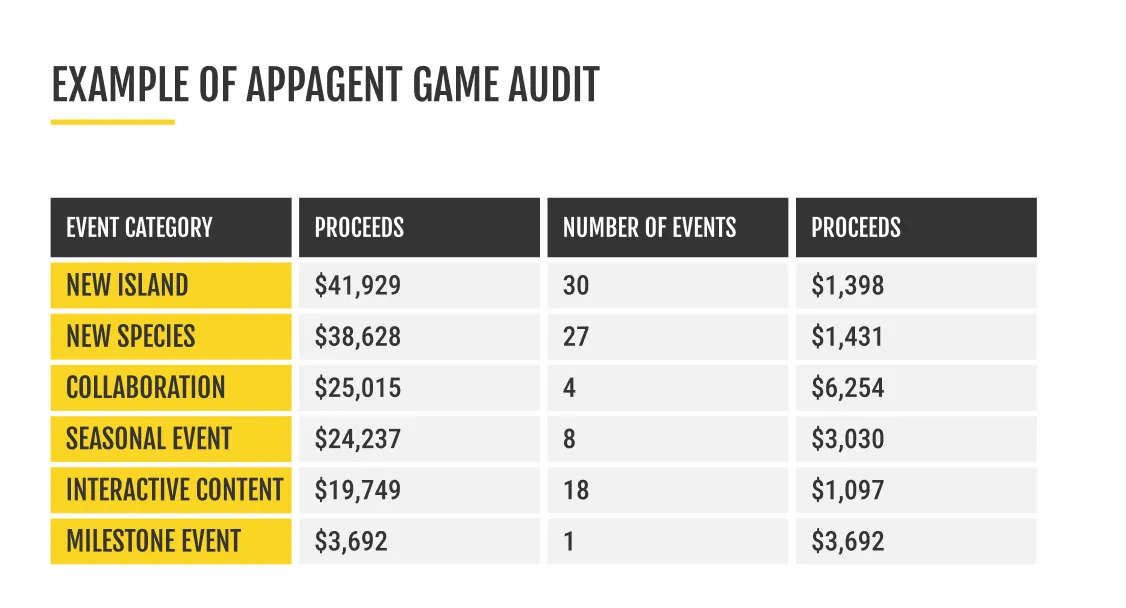Select the $3,030 Seasonal Event cell
Image resolution: width=1126 pixels, height=608 pixels.
pos(915,439)
